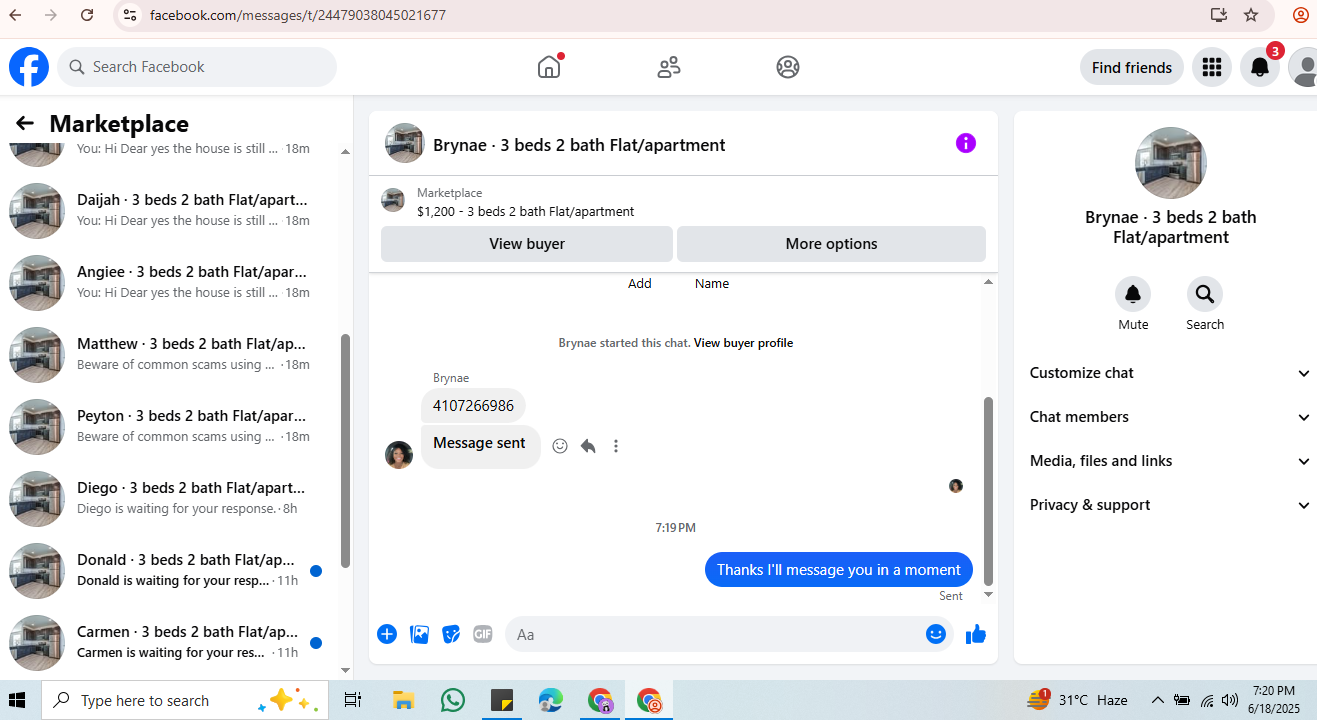Image resolution: width=1317 pixels, height=720 pixels.
Task: Open the emoji picker in message box
Action: (936, 634)
